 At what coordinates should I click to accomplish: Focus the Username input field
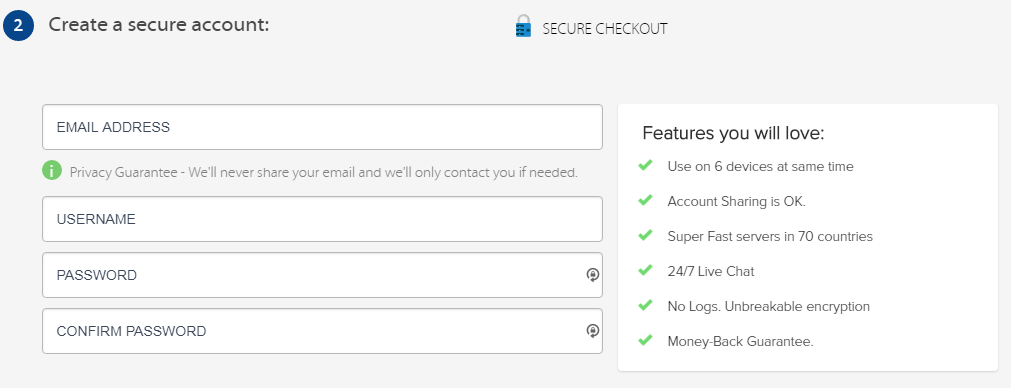point(322,219)
